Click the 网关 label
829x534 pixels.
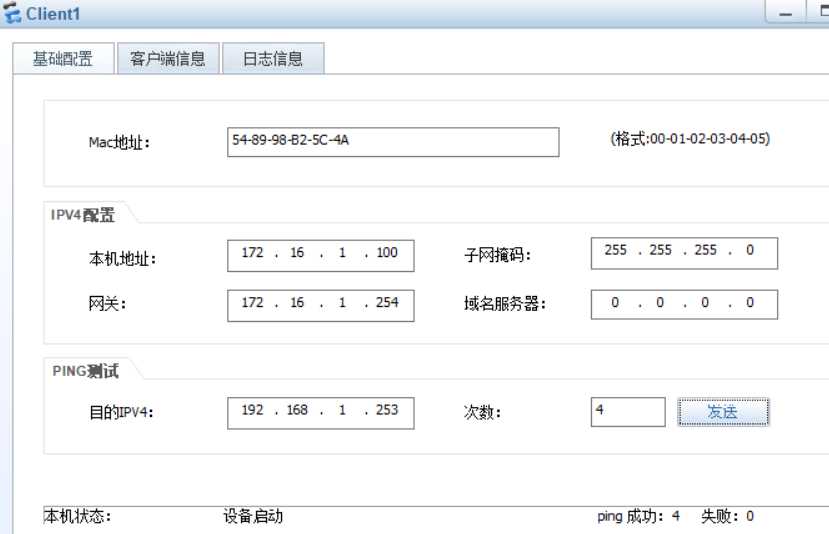(x=107, y=304)
